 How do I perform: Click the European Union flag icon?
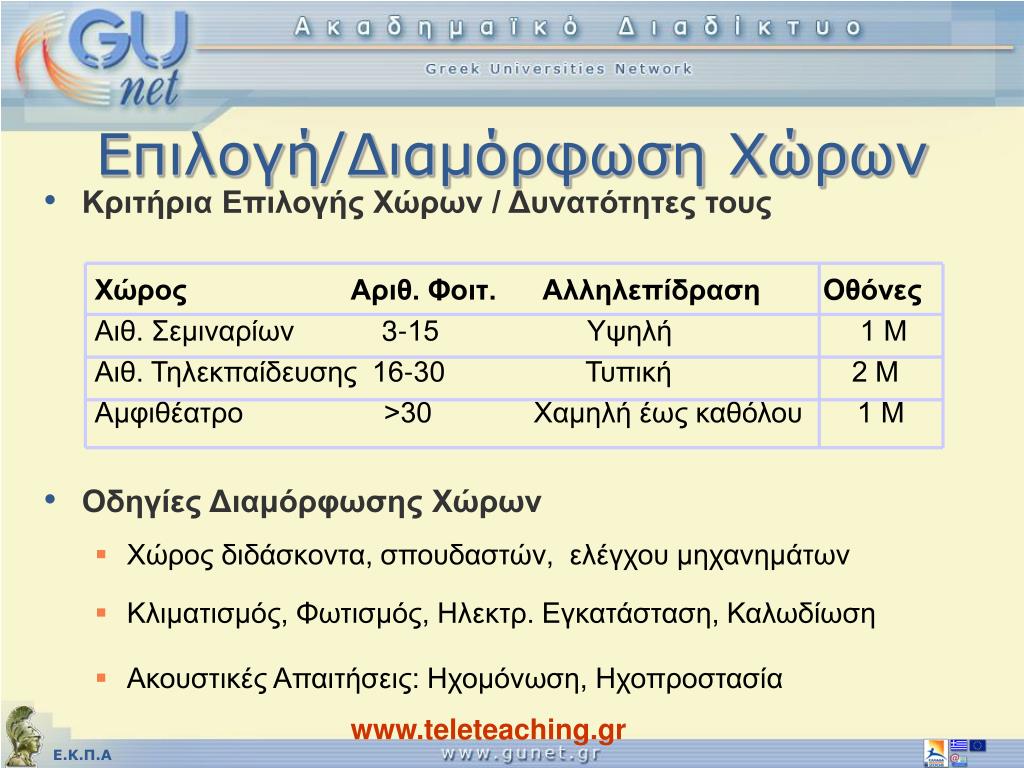[978, 745]
